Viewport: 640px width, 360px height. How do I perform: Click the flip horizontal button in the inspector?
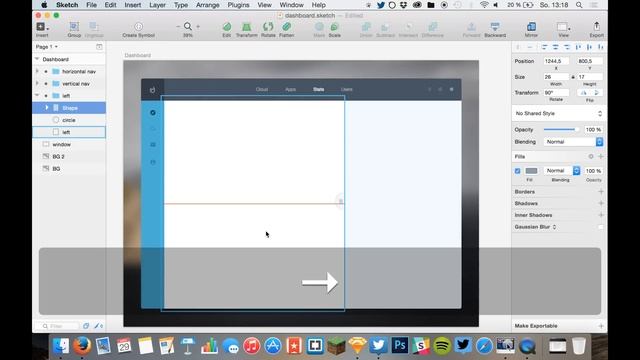pyautogui.click(x=583, y=93)
